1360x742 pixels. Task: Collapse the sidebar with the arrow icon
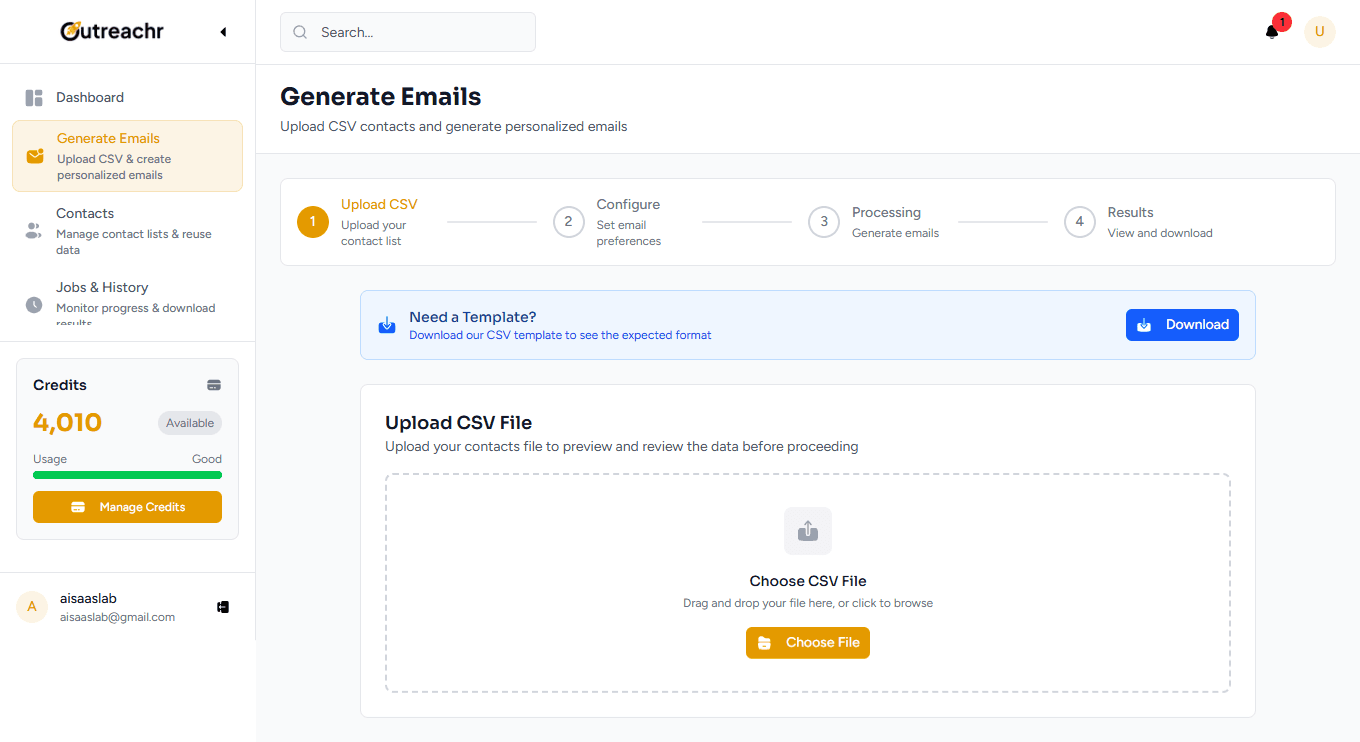pyautogui.click(x=223, y=32)
